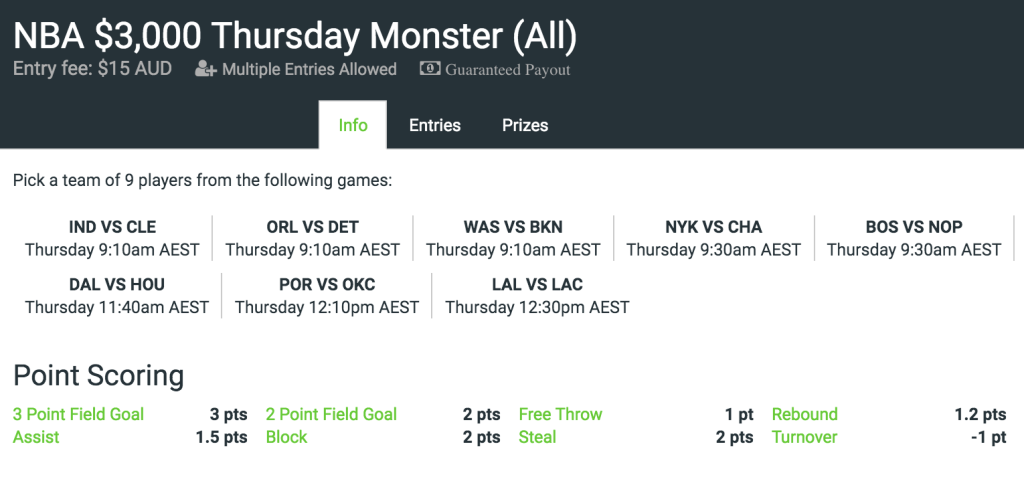Click the Guaranteed Payout money icon
Screen dimensions: 1024x487
click(430, 68)
